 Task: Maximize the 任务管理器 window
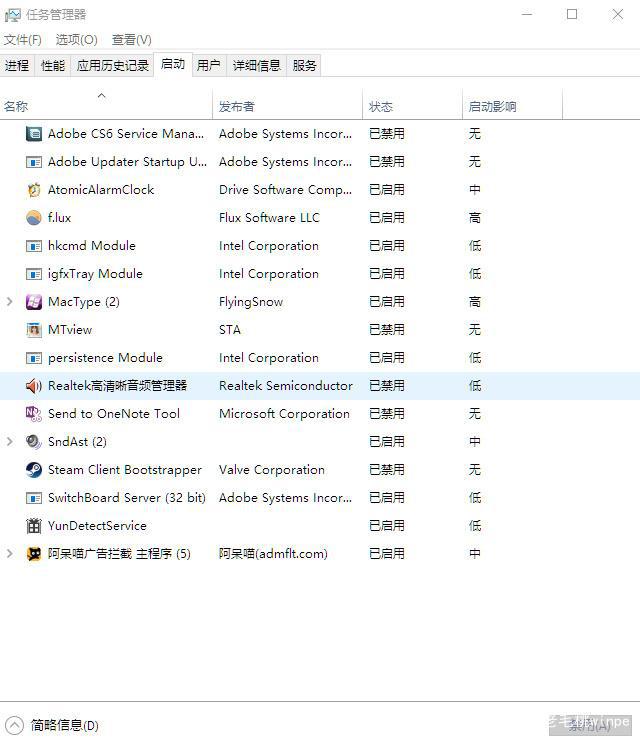(572, 15)
